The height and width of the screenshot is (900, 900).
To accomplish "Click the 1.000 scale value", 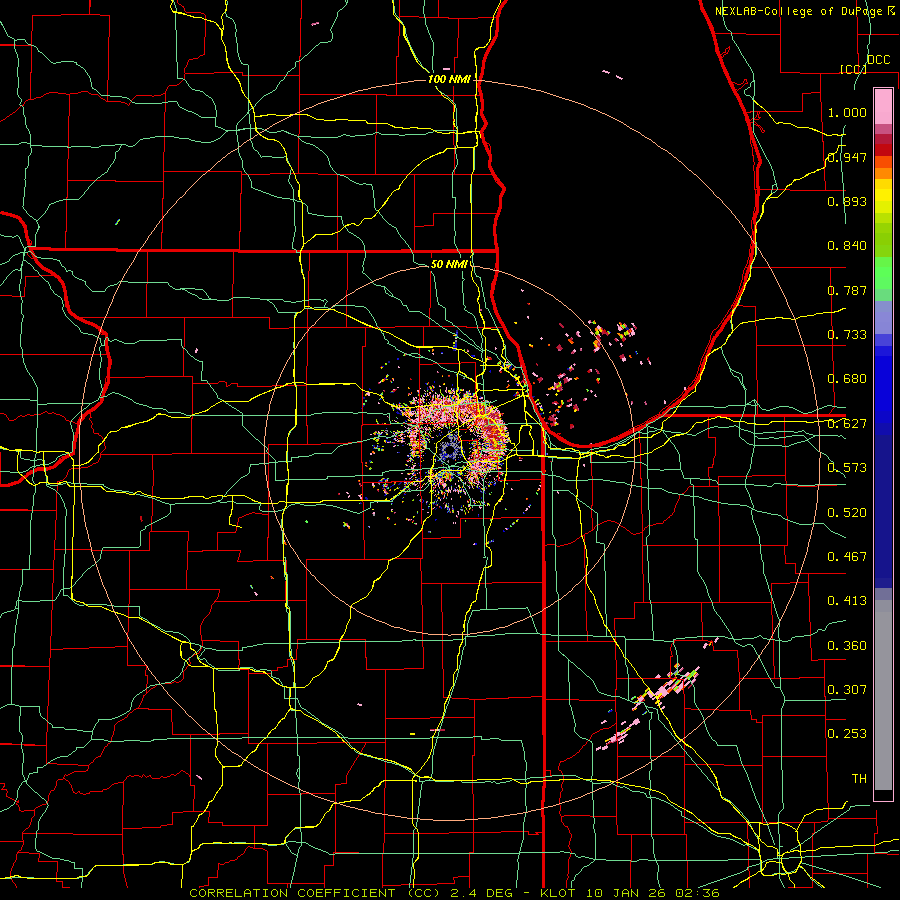I will (x=847, y=112).
